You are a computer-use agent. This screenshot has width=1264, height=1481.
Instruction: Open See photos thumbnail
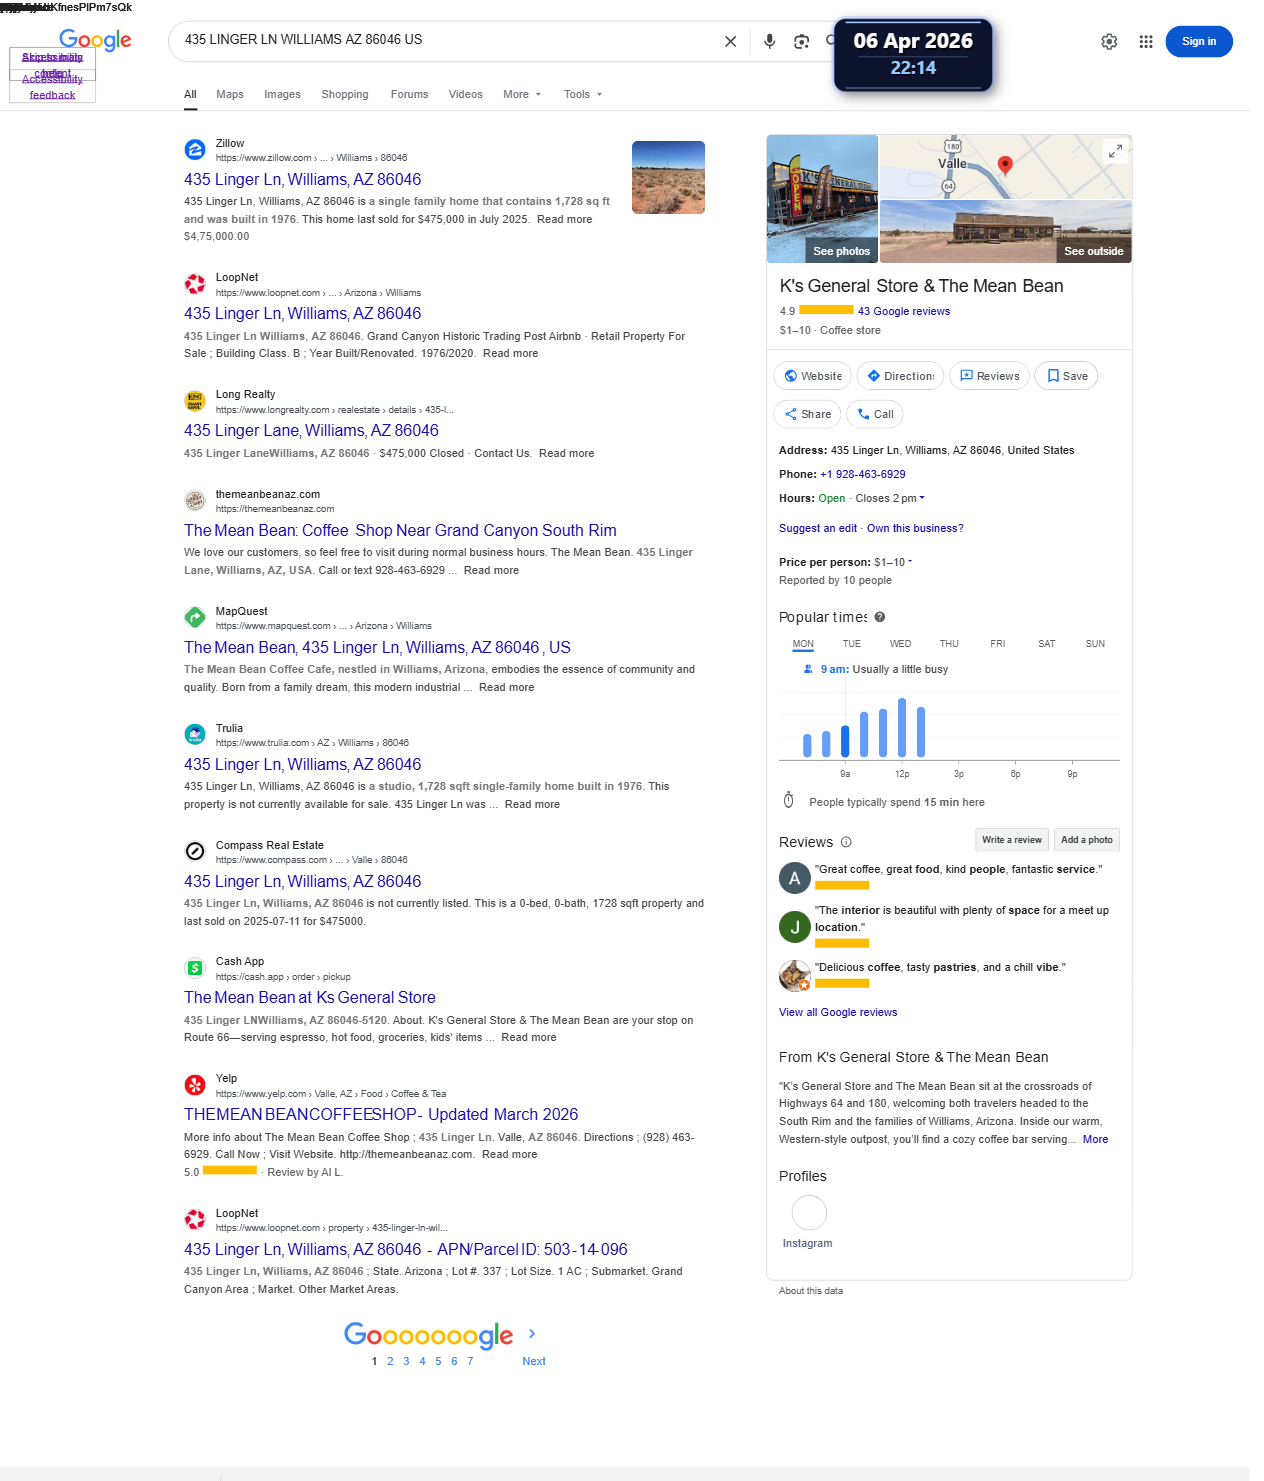click(823, 199)
